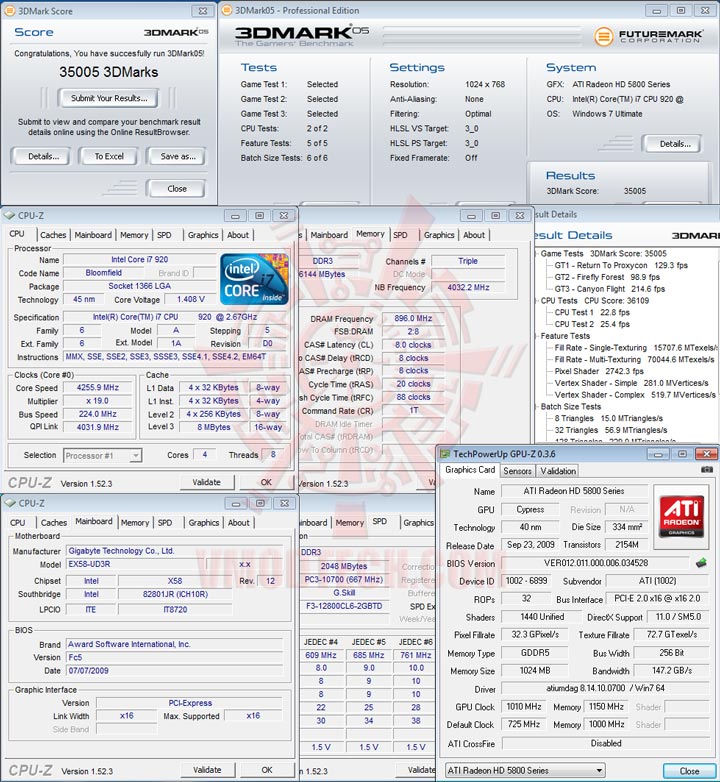
Task: Click the mainboard model EX58-UD3R field
Action: (135, 564)
